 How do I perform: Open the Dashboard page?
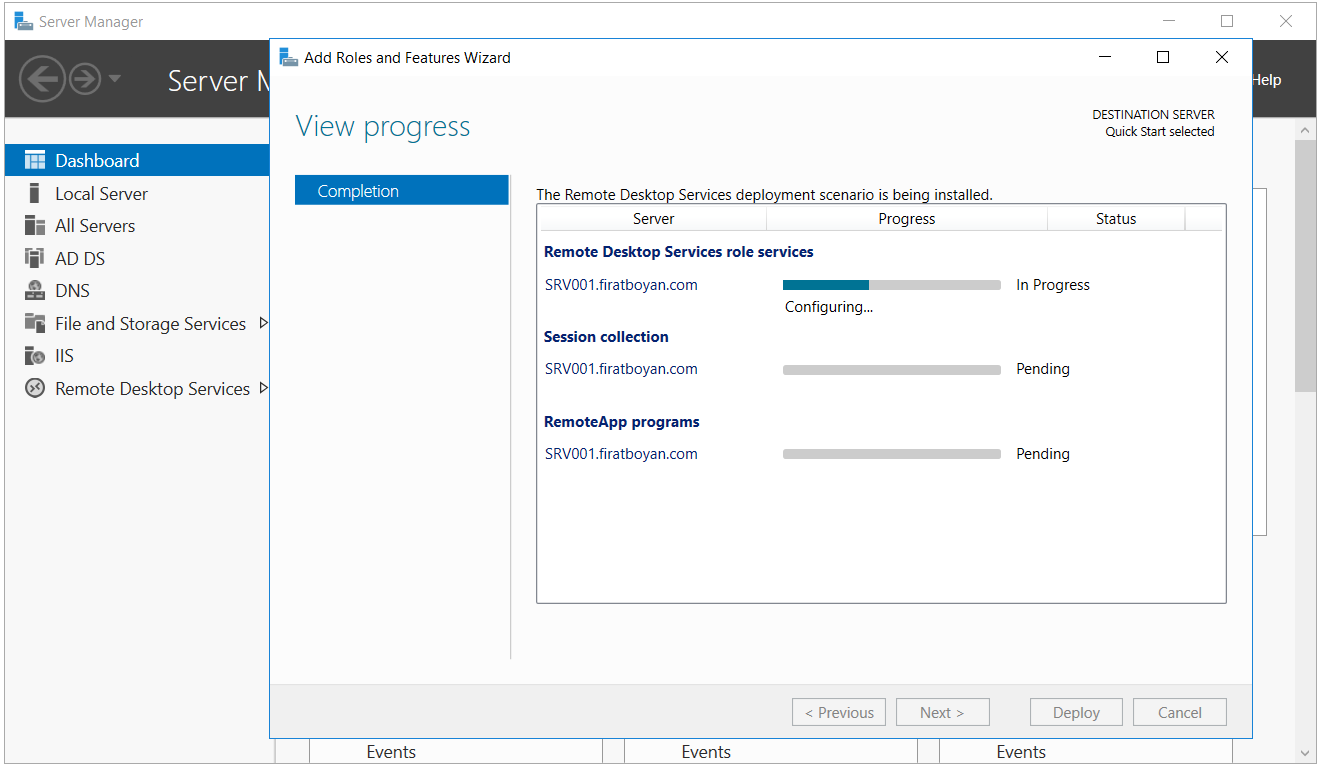point(137,160)
